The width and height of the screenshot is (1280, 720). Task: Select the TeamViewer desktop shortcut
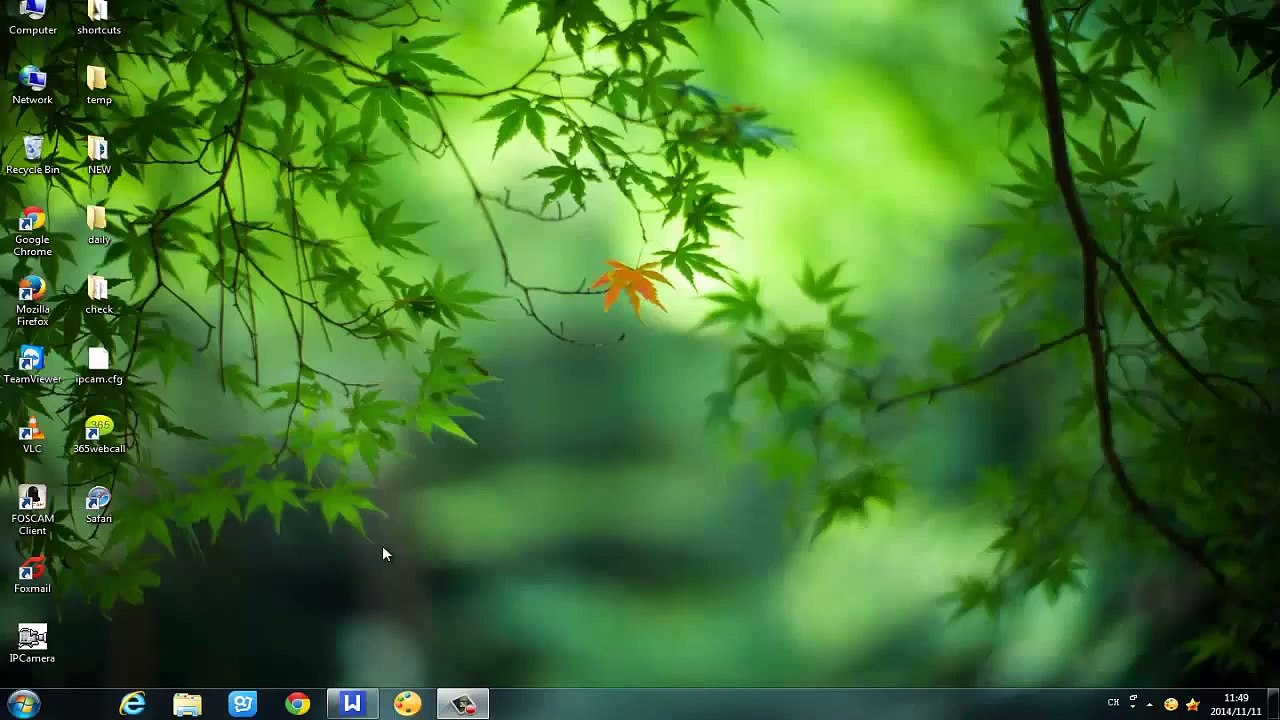pos(33,366)
